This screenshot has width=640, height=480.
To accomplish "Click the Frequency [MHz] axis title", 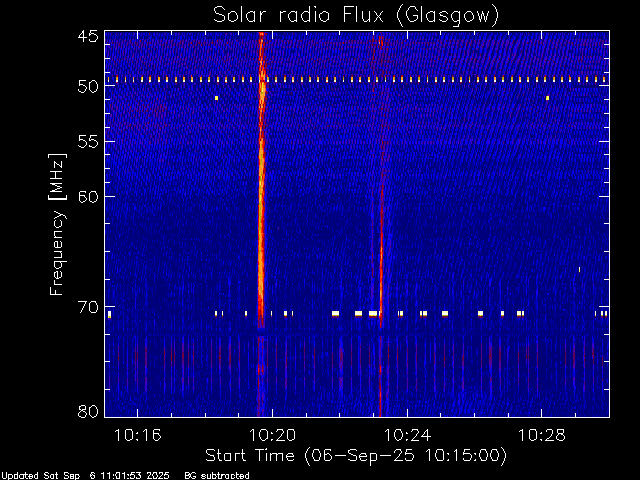I will tap(57, 224).
